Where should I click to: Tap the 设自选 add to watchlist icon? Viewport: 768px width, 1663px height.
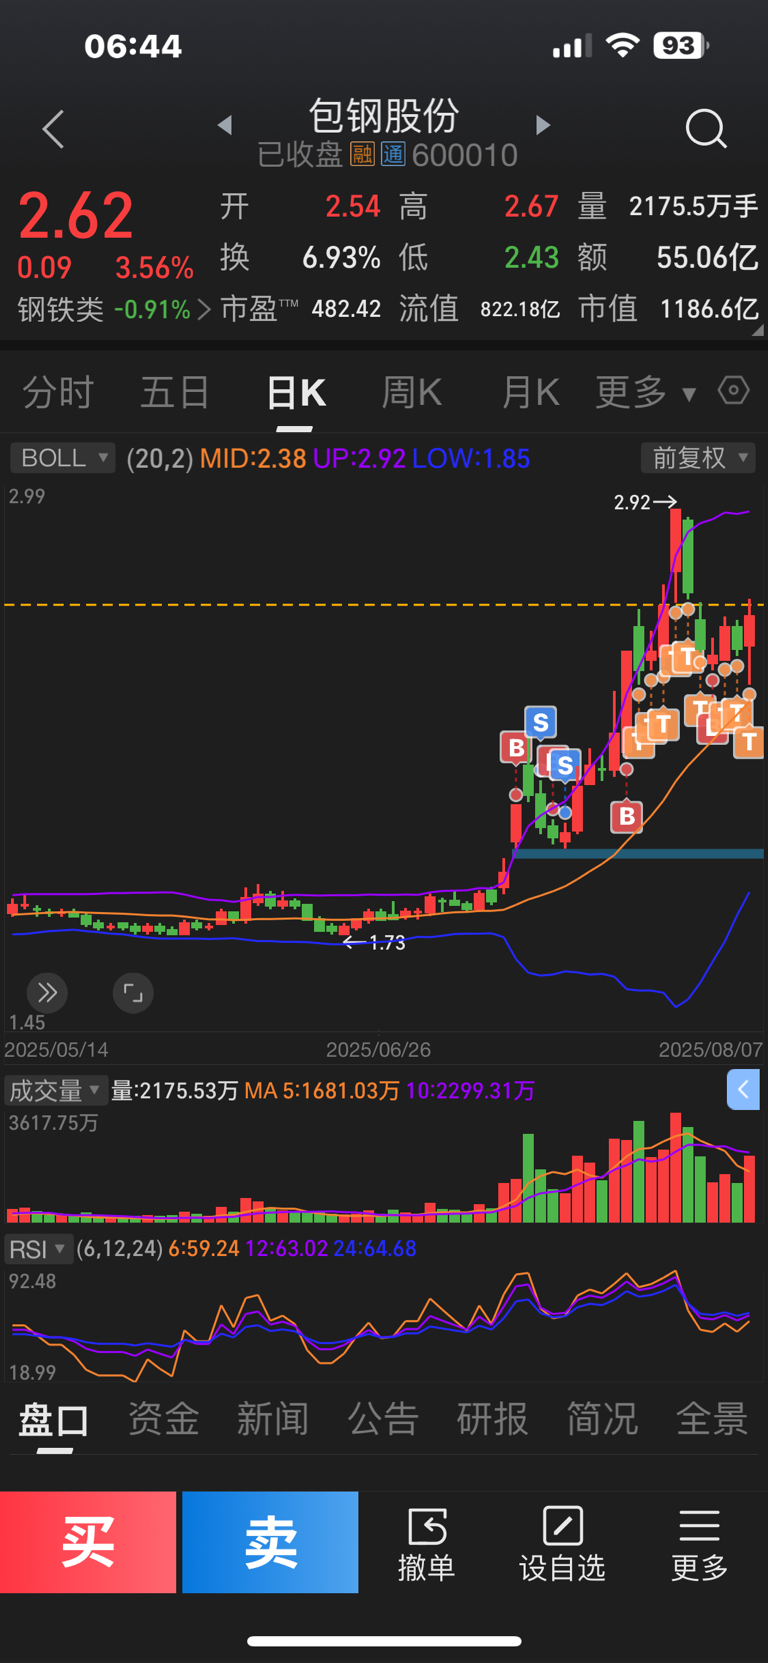tap(563, 1527)
